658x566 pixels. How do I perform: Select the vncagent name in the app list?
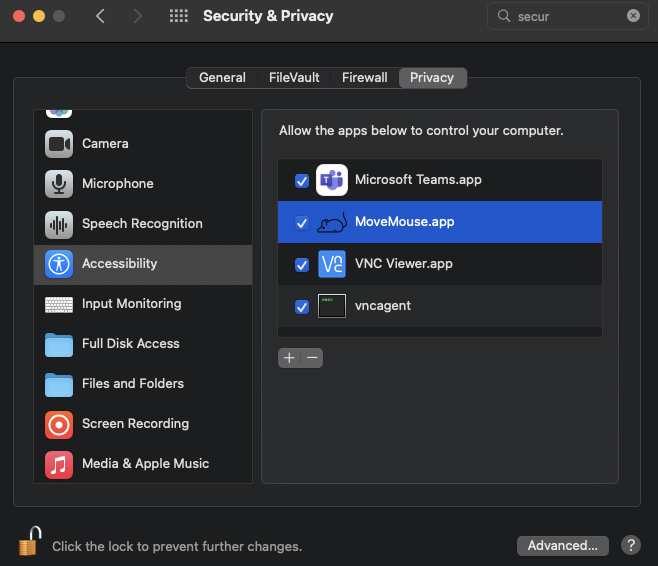383,306
